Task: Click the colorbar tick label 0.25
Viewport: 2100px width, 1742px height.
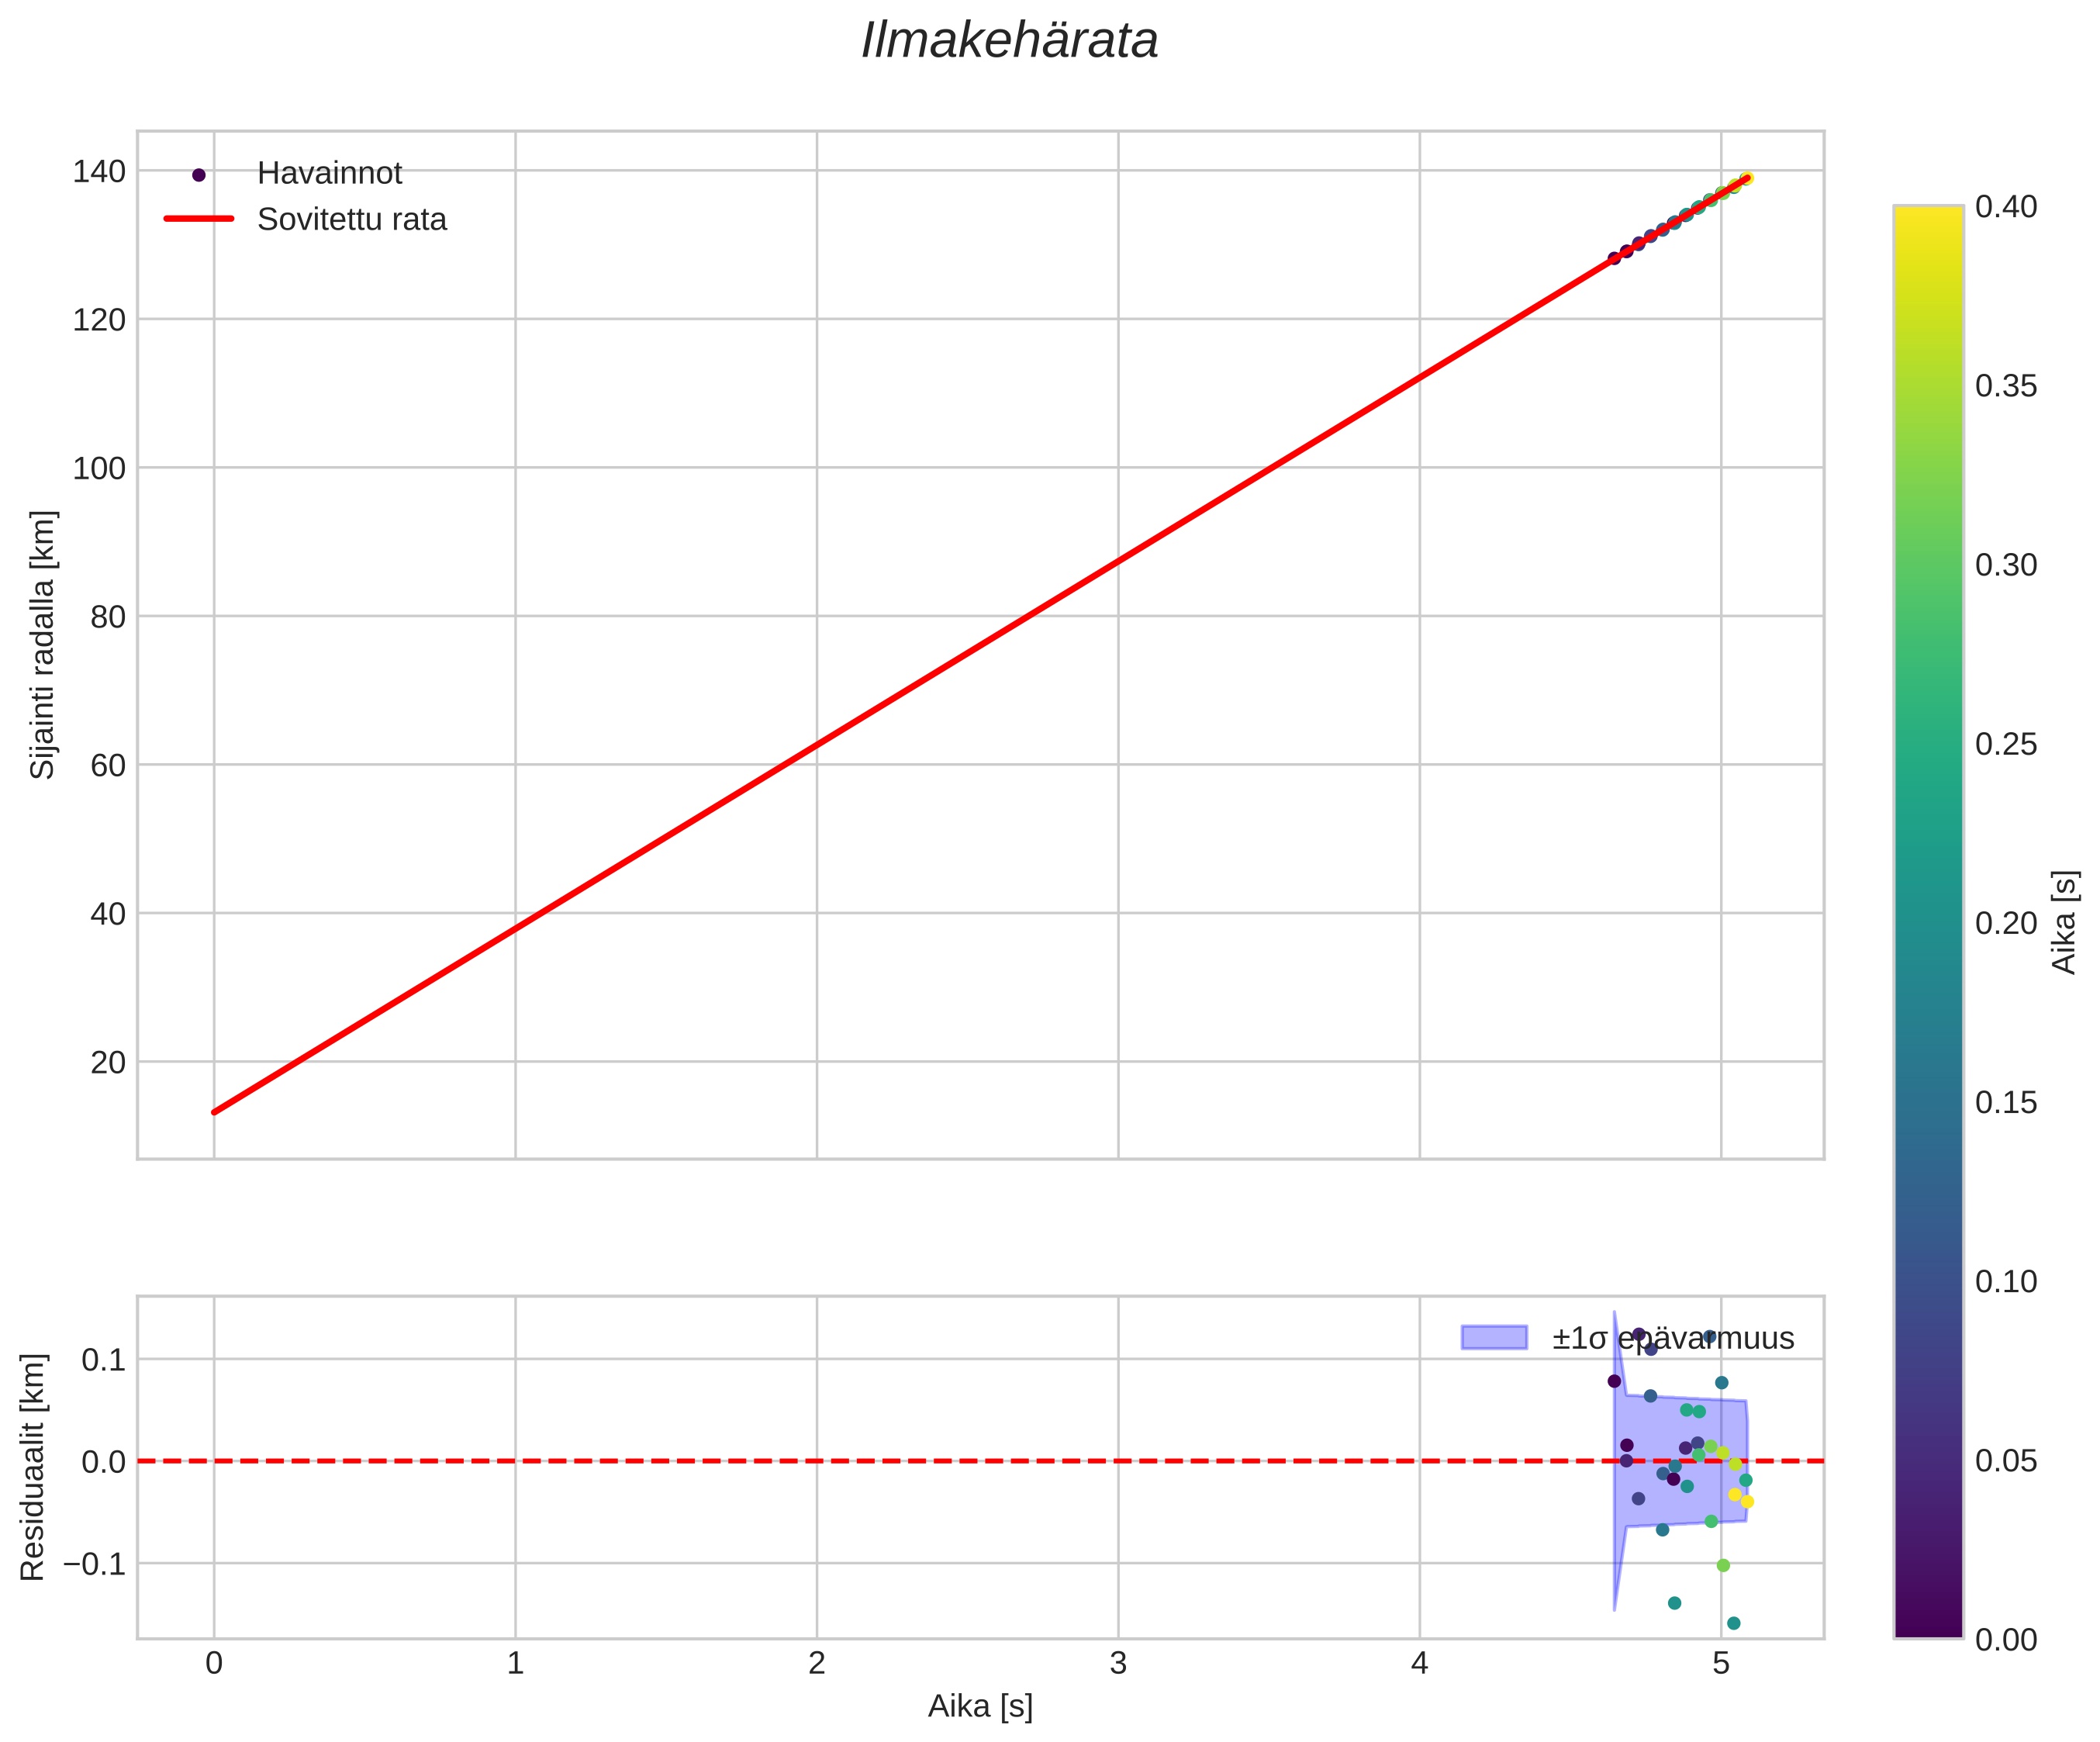Action: coord(2006,745)
